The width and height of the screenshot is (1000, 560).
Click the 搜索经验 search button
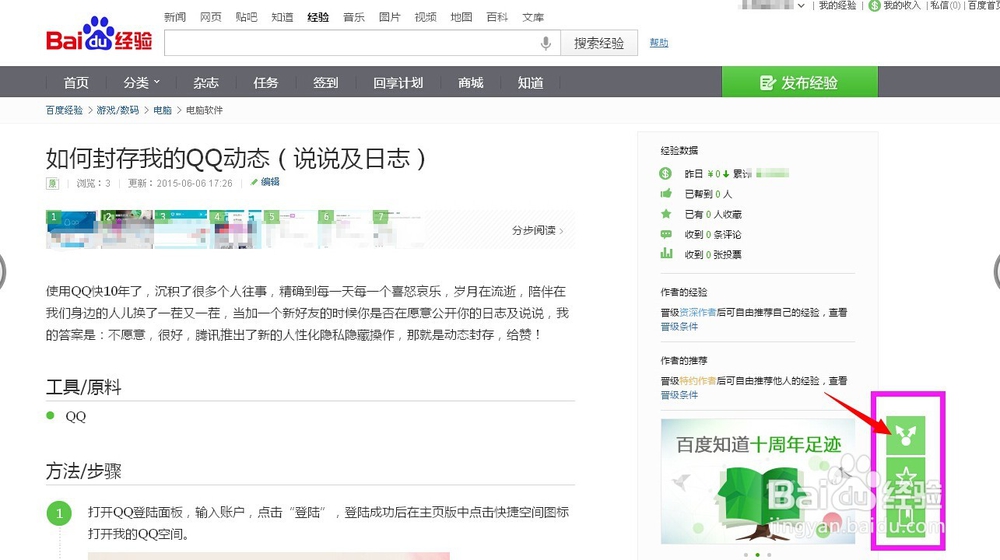(x=599, y=43)
